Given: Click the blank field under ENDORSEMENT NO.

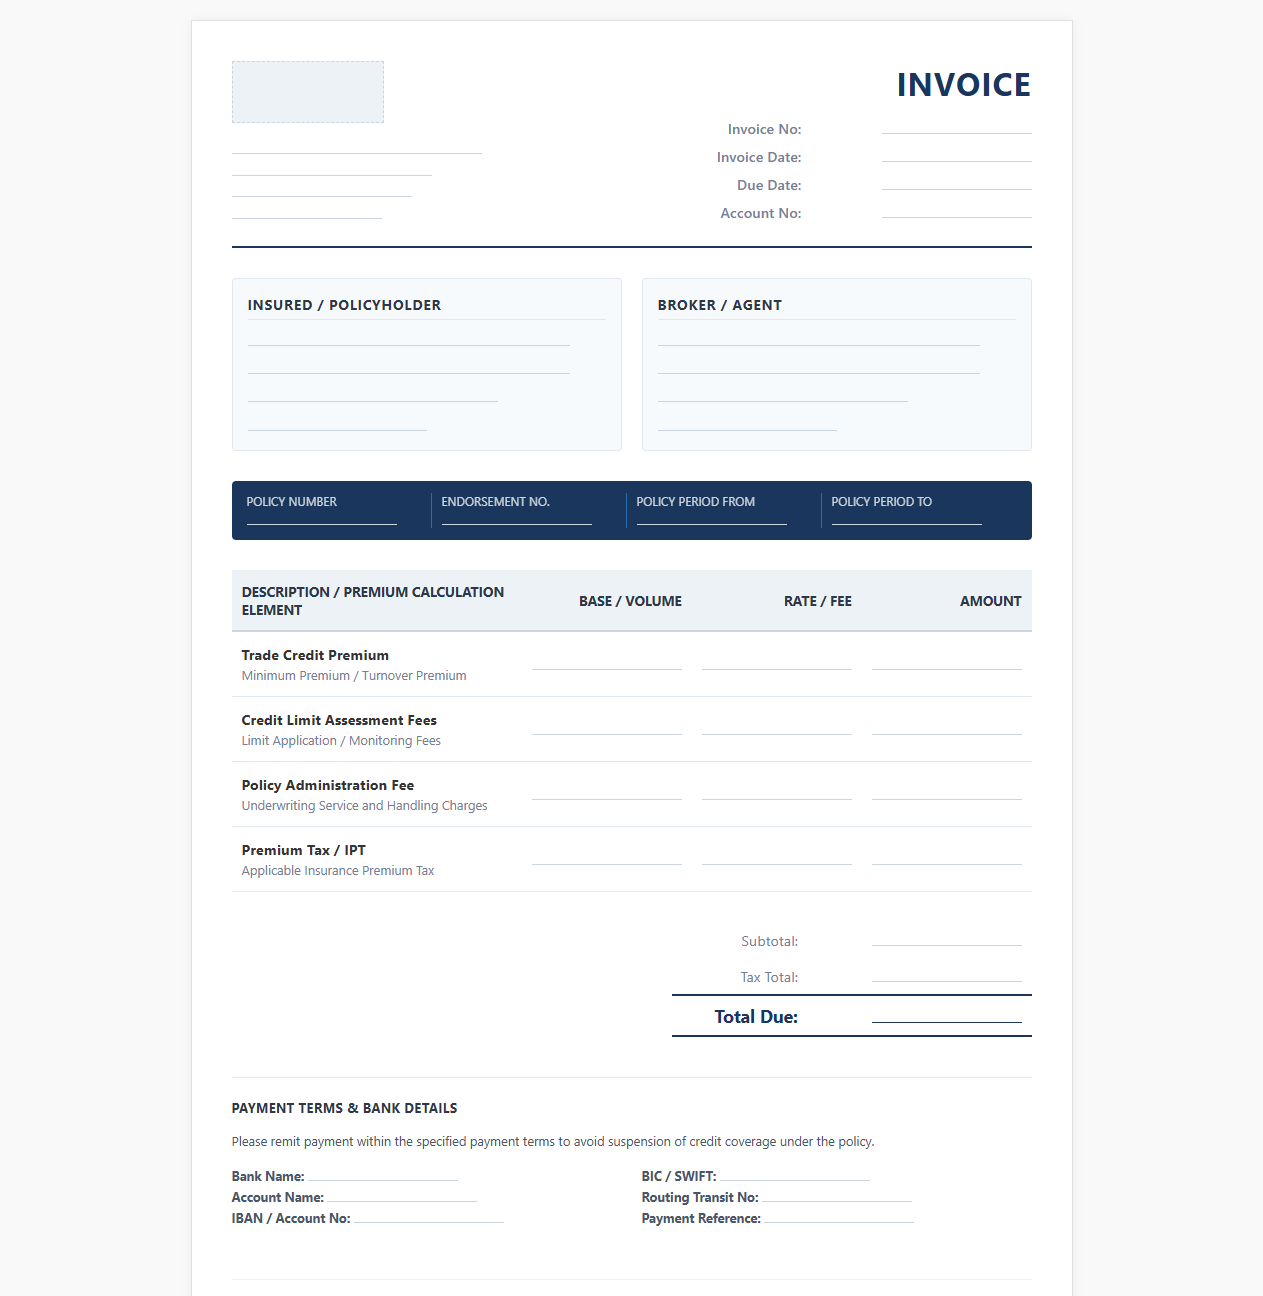Looking at the screenshot, I should [517, 518].
